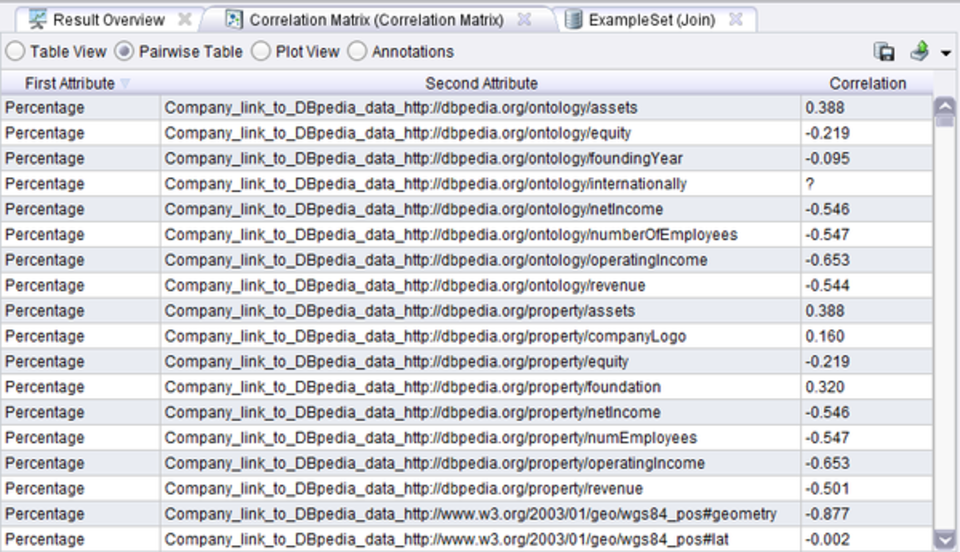Select the ontology/foundingYear attribute cell
This screenshot has height=552, width=960.
pos(481,159)
